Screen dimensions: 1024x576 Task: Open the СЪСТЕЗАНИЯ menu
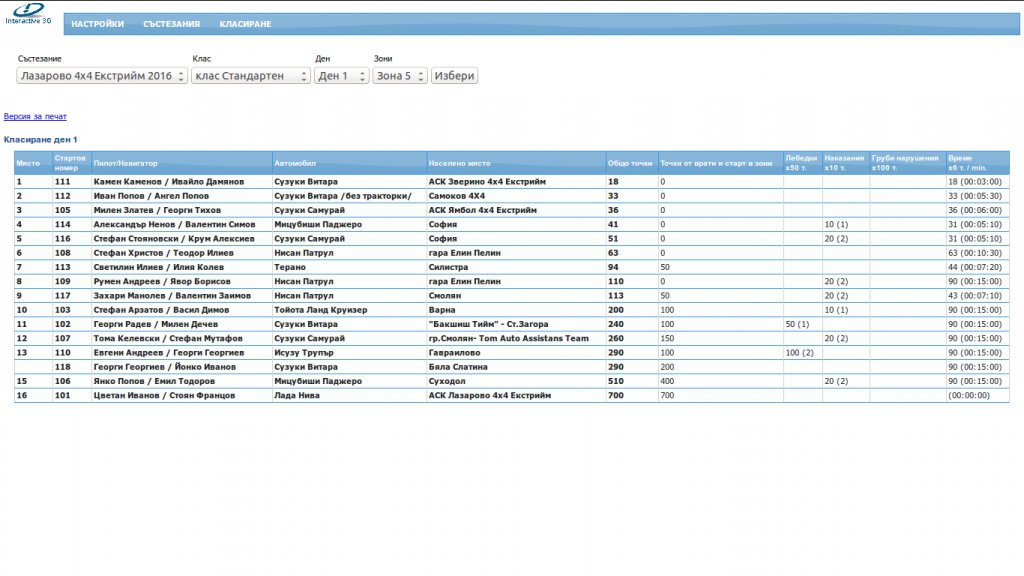tap(172, 24)
